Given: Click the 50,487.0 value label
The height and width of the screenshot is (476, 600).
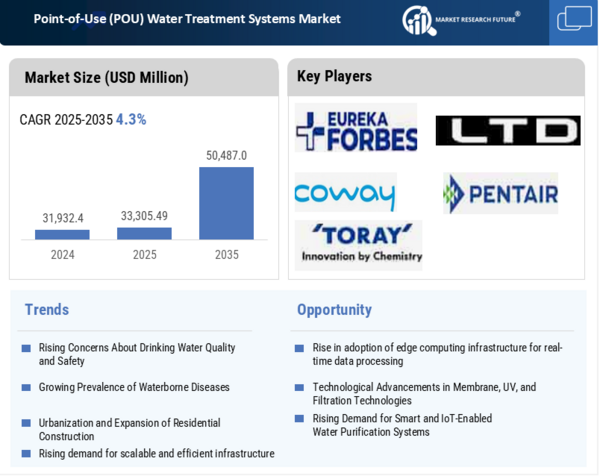Looking at the screenshot, I should point(226,155).
